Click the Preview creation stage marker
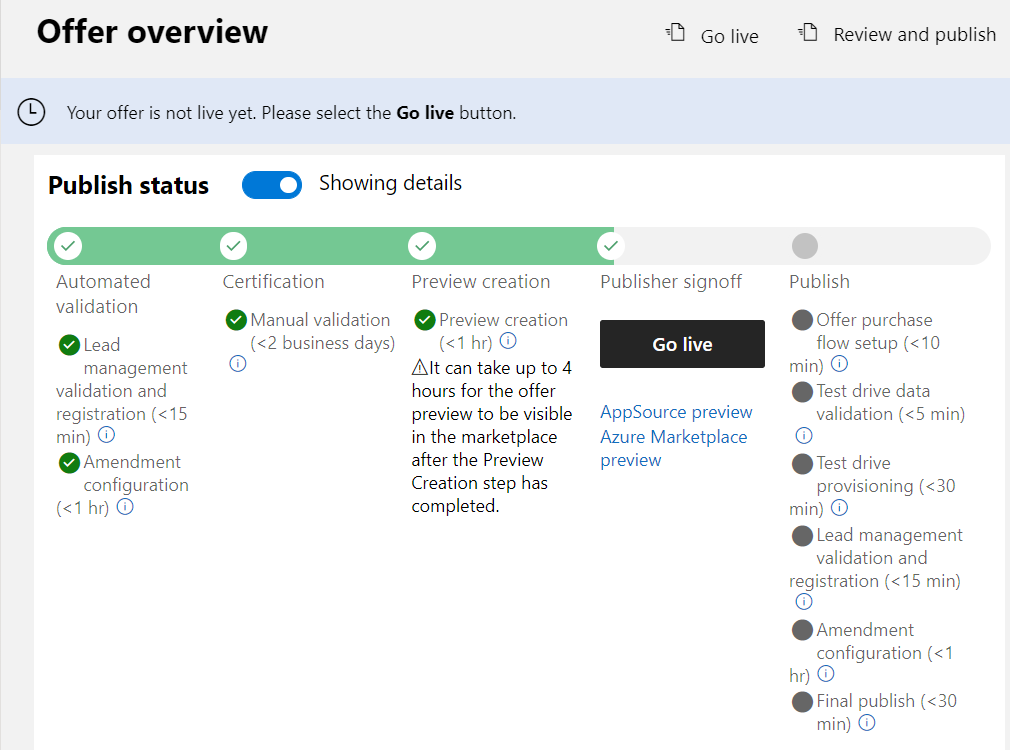 coord(421,245)
